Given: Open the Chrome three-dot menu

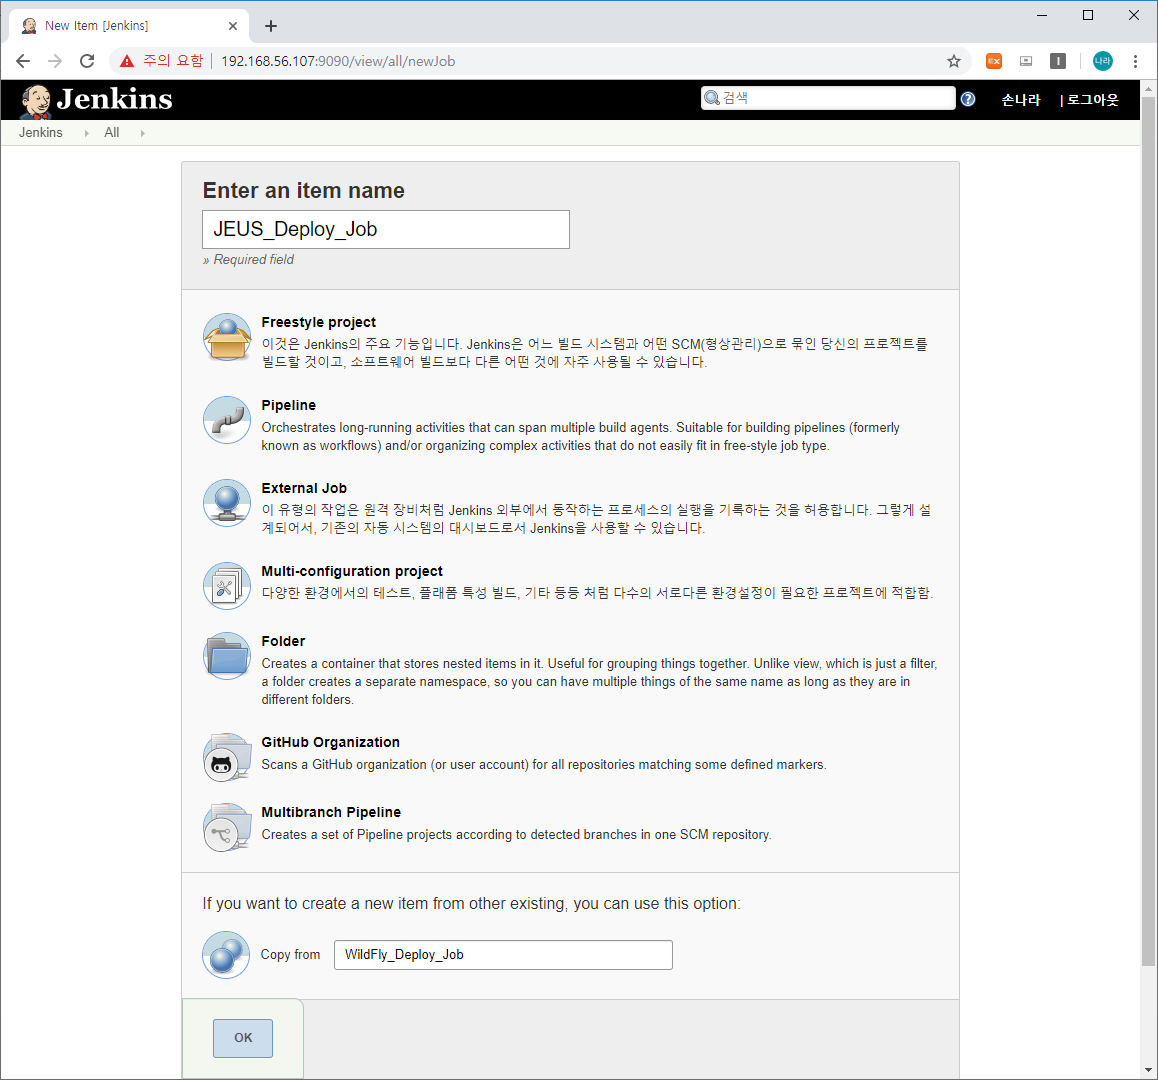Looking at the screenshot, I should [x=1135, y=61].
